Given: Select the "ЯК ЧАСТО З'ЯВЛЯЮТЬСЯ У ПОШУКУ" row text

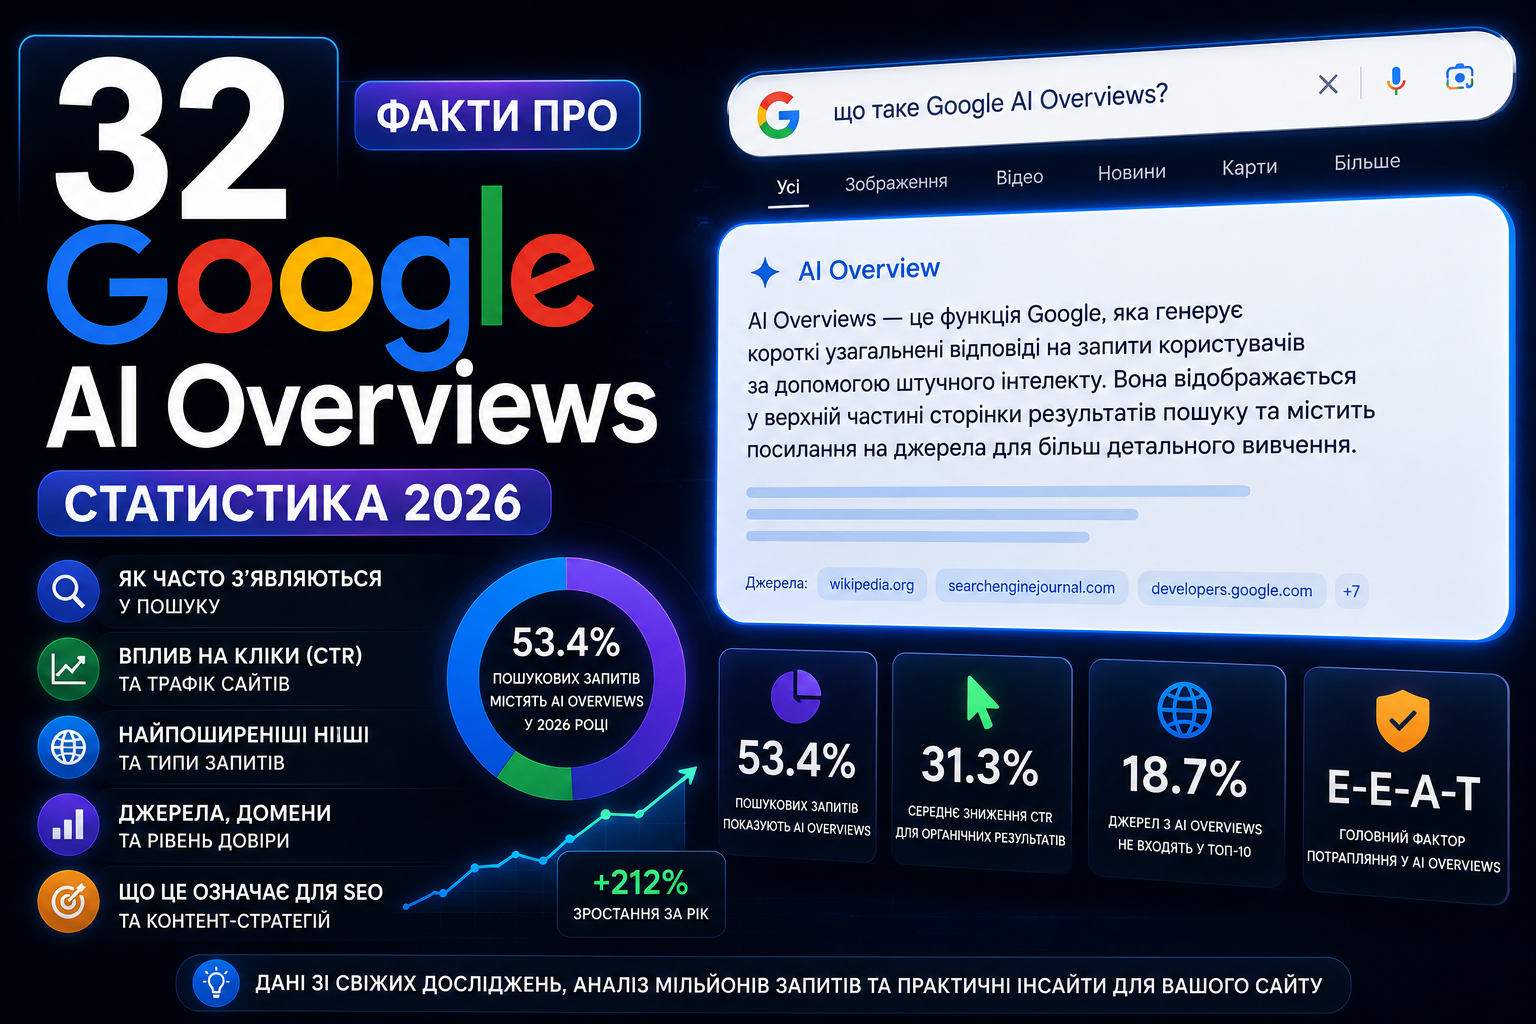Looking at the screenshot, I should pyautogui.click(x=250, y=592).
